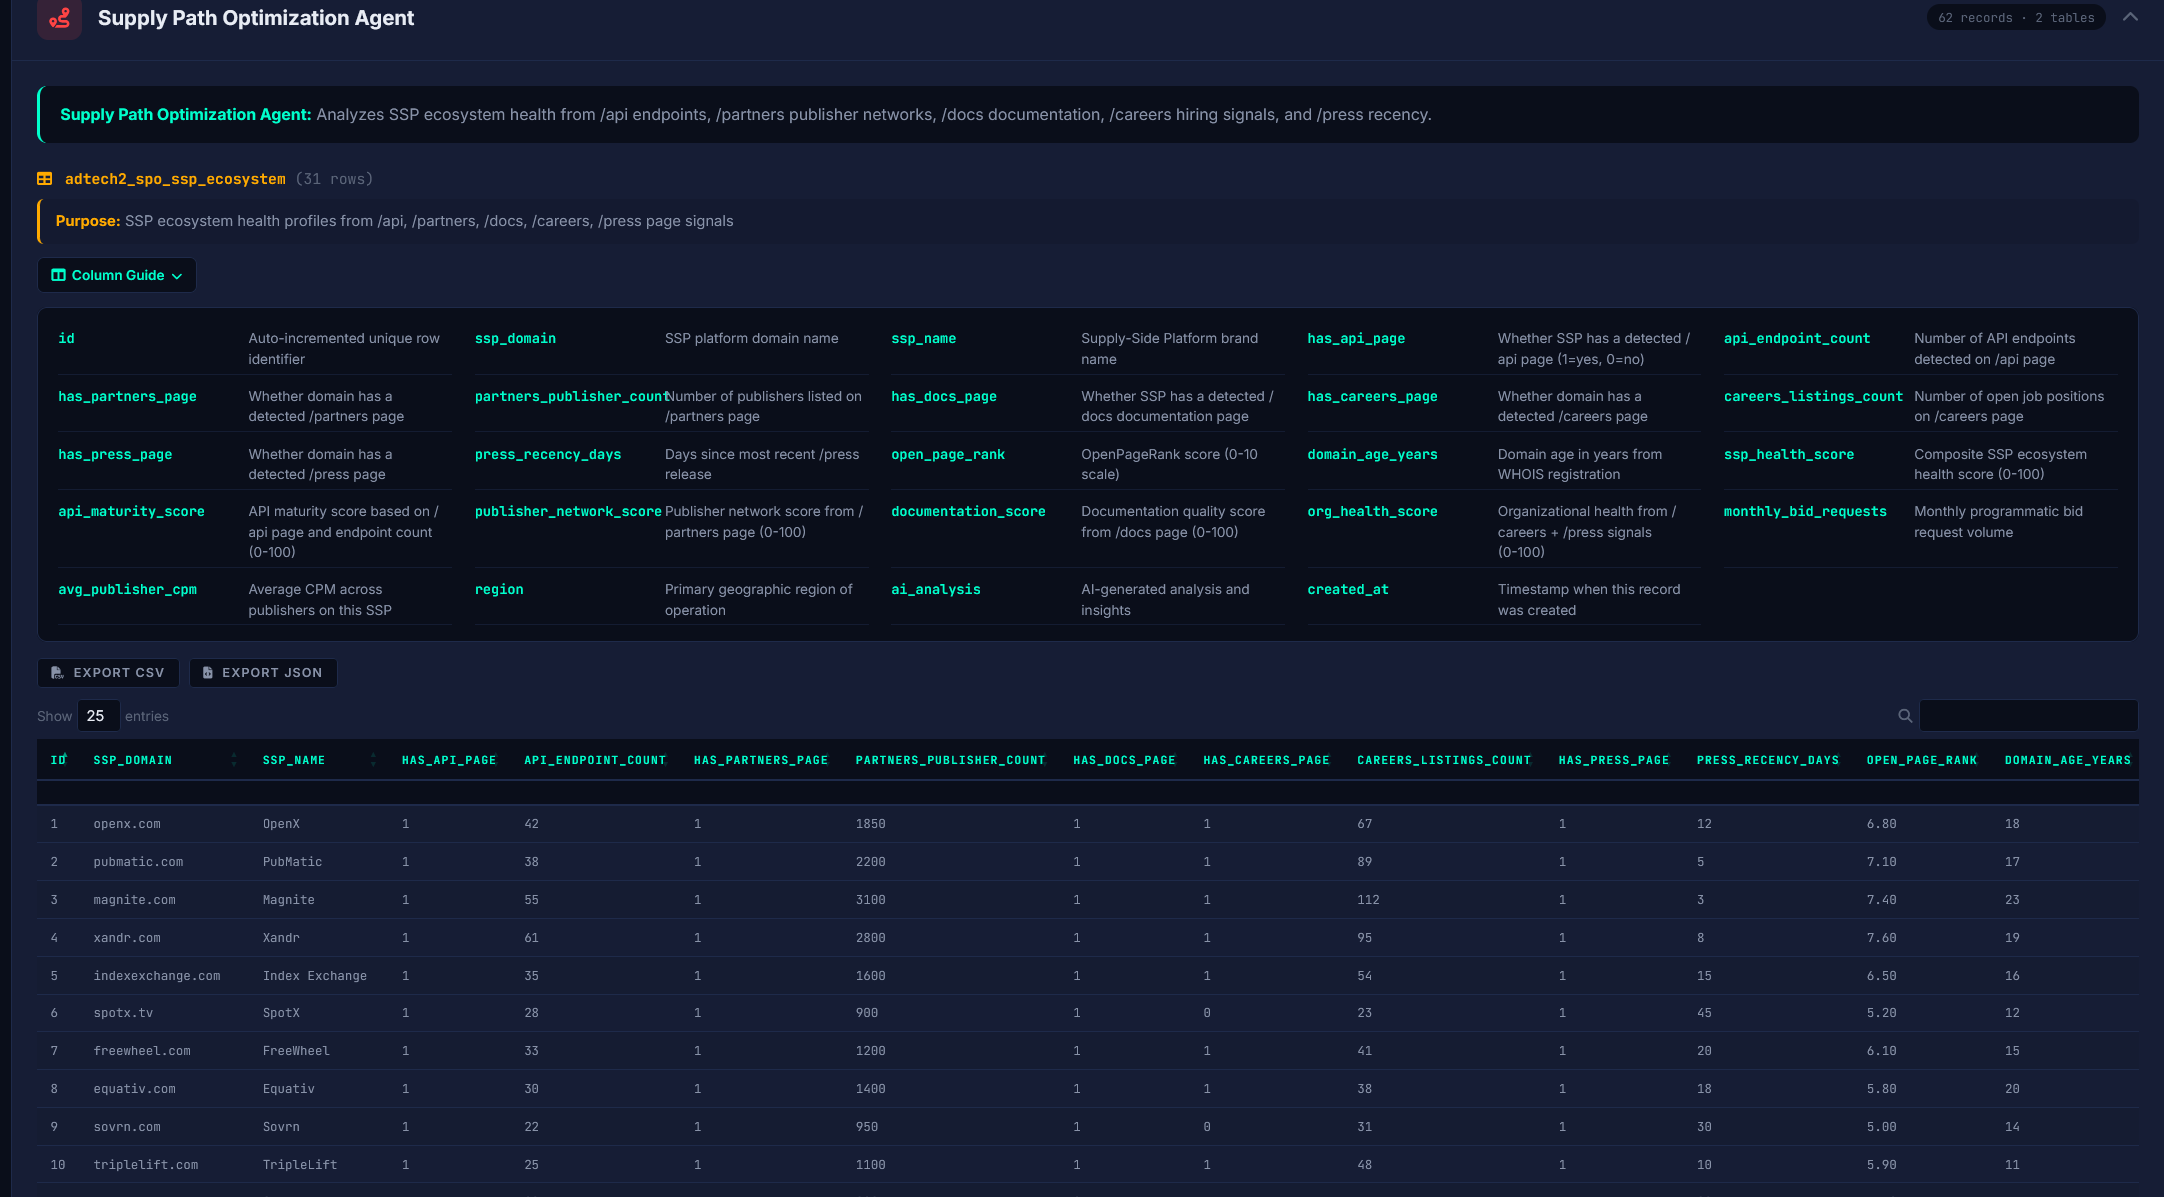Sort by OPEN_PAGE_RANK column header
This screenshot has height=1197, width=2164.
(x=1921, y=760)
